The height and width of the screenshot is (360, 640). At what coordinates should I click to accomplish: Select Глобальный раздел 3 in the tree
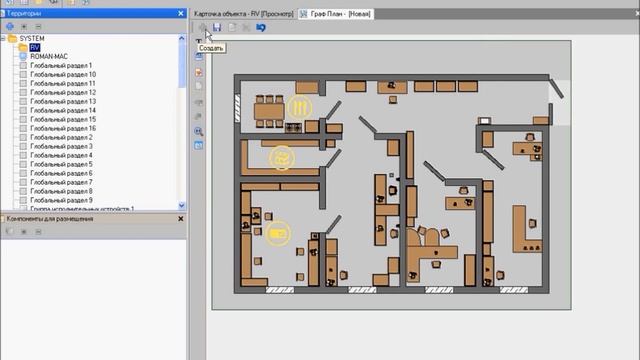click(x=61, y=146)
